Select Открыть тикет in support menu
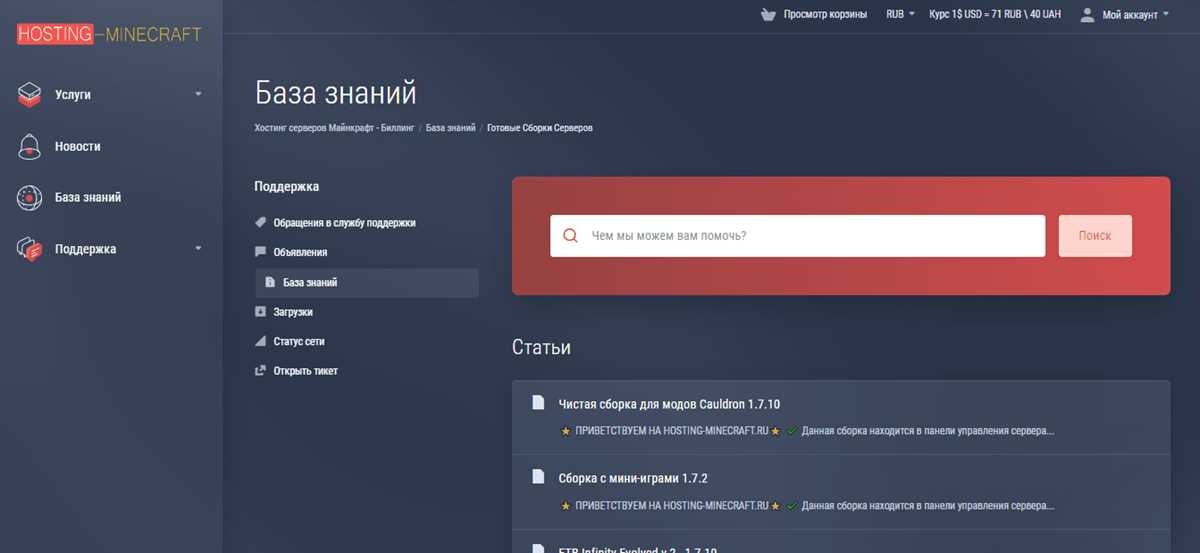1200x553 pixels. 305,371
